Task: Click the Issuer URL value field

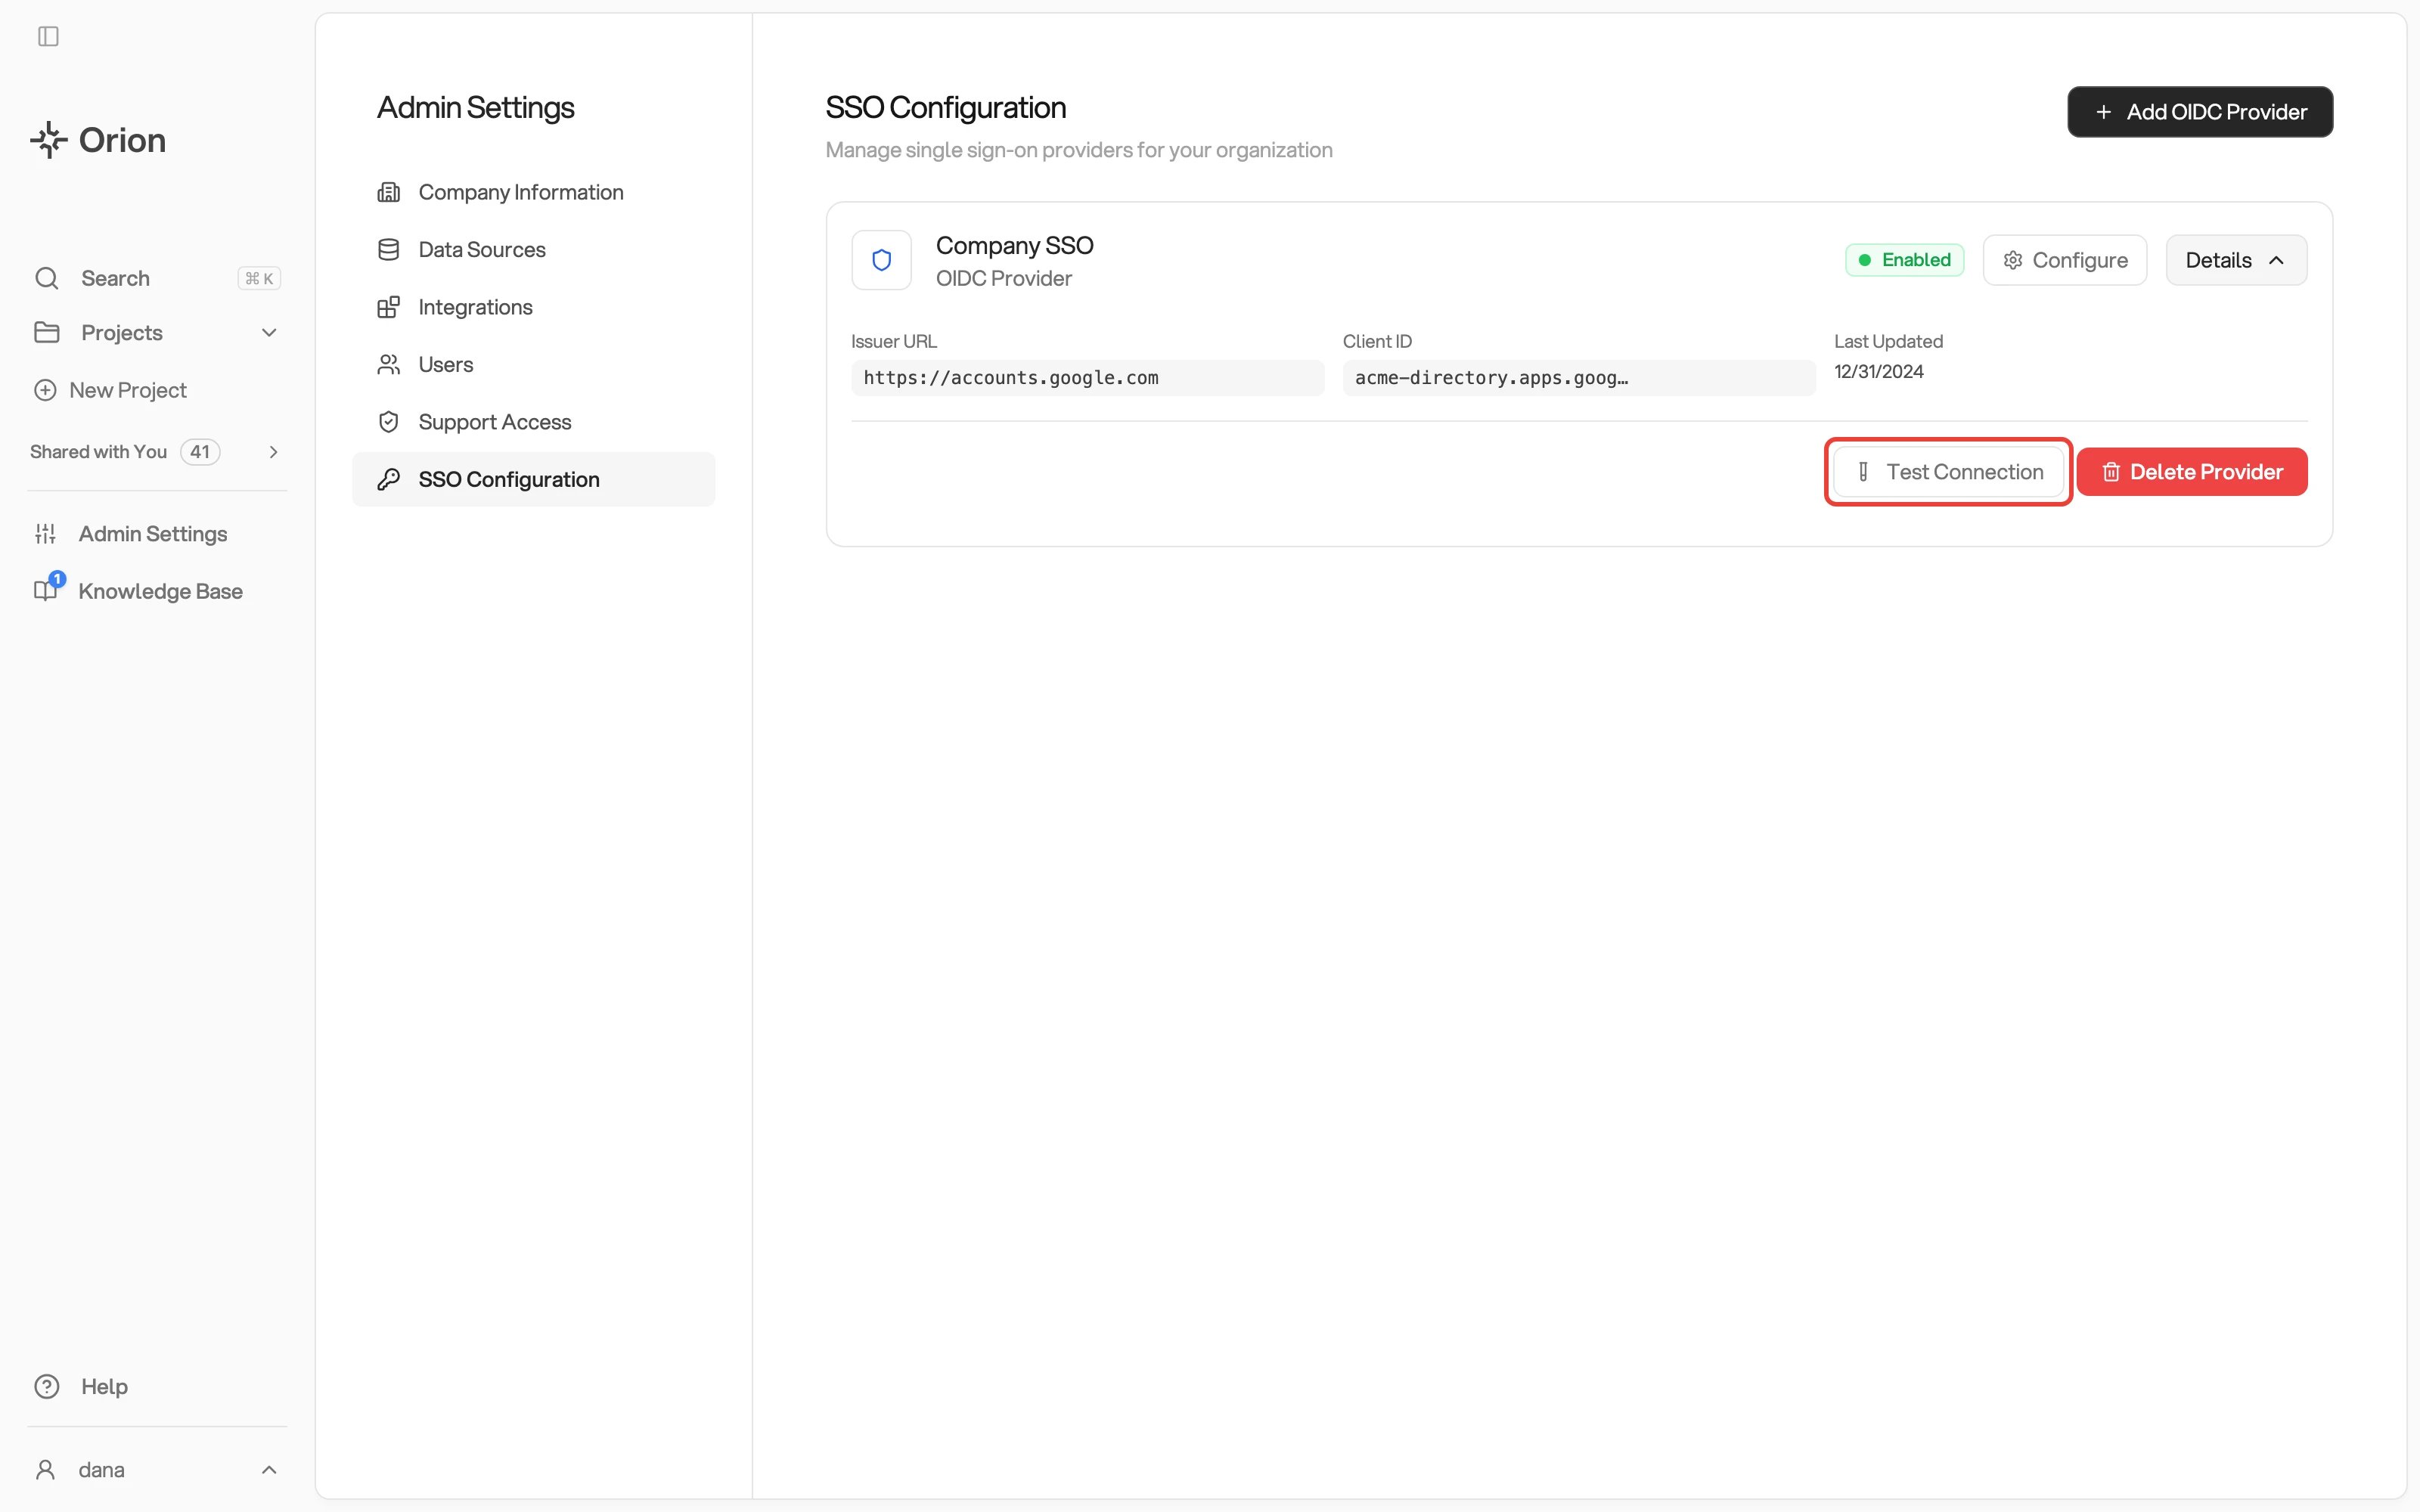Action: click(1087, 378)
